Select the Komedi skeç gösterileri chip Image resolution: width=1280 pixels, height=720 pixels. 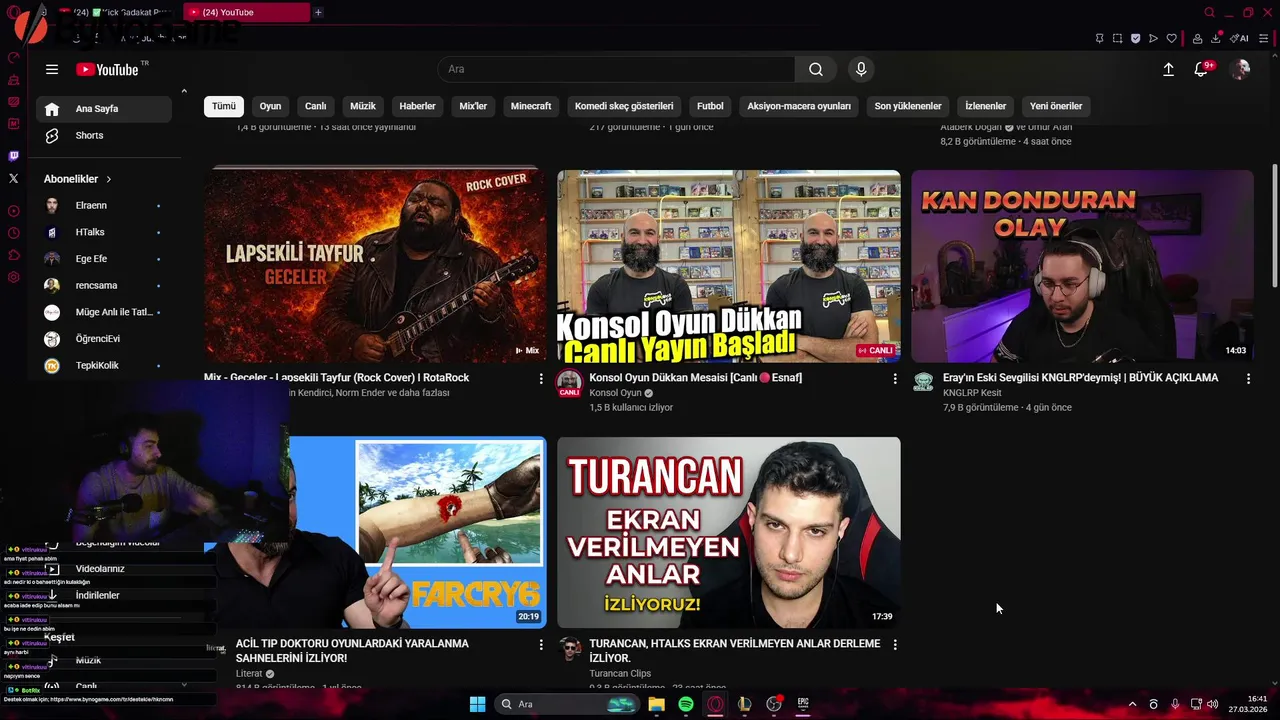624,106
